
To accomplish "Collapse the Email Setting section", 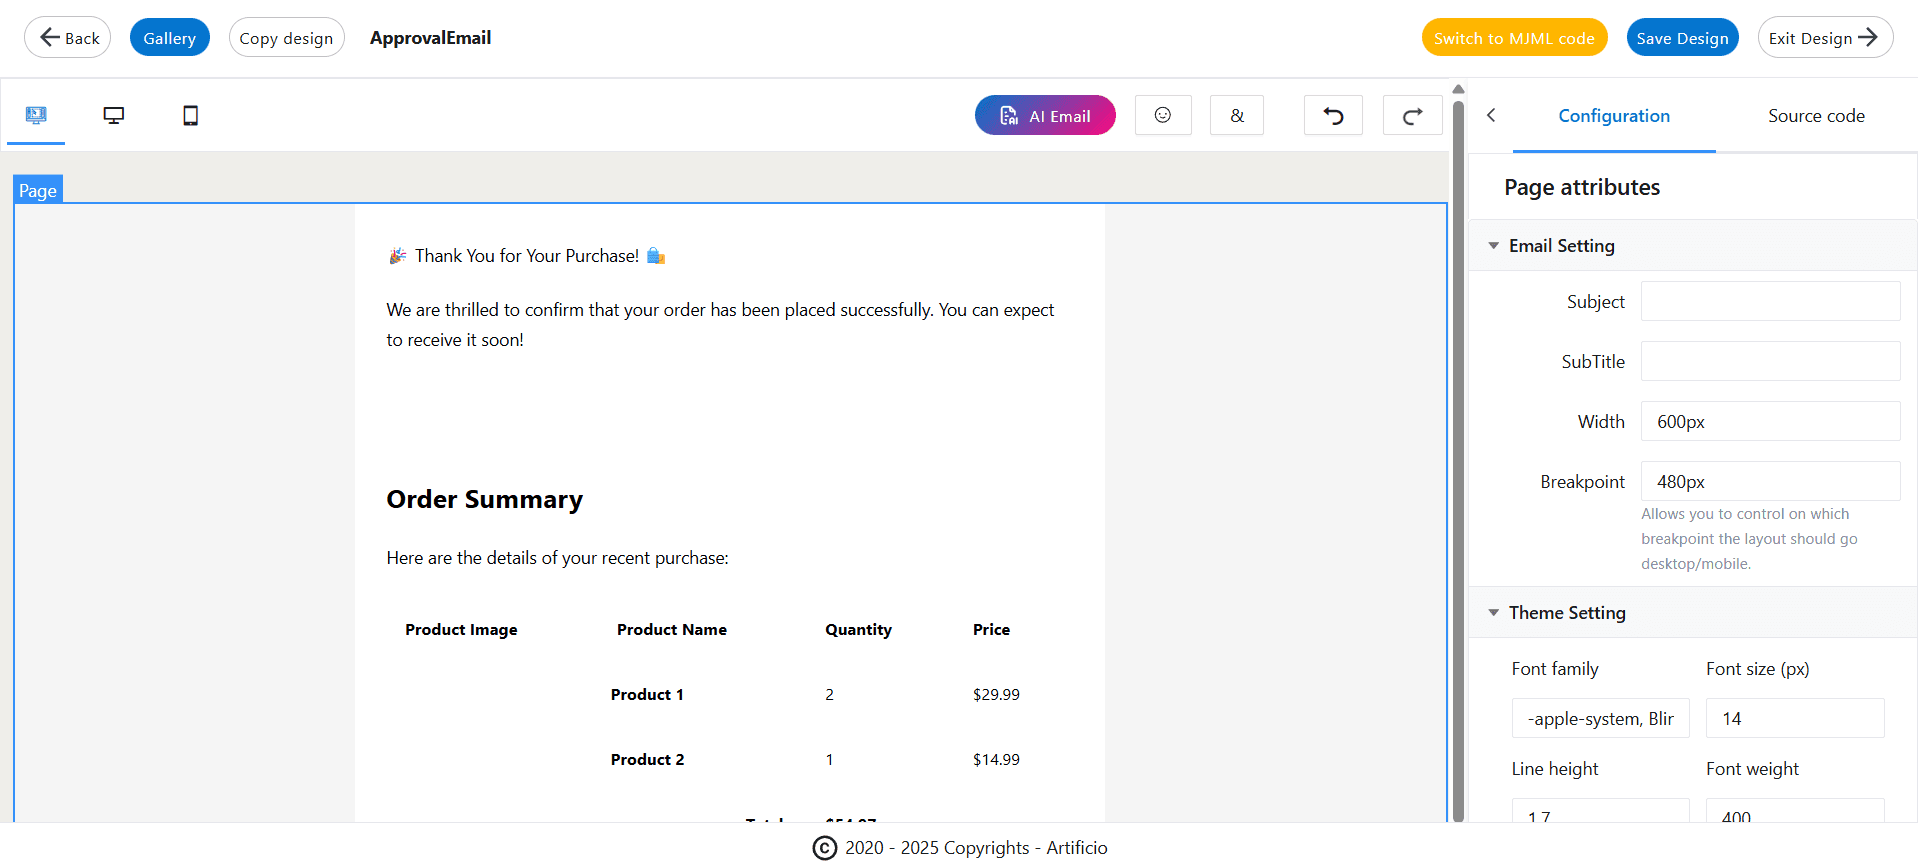I will coord(1493,246).
